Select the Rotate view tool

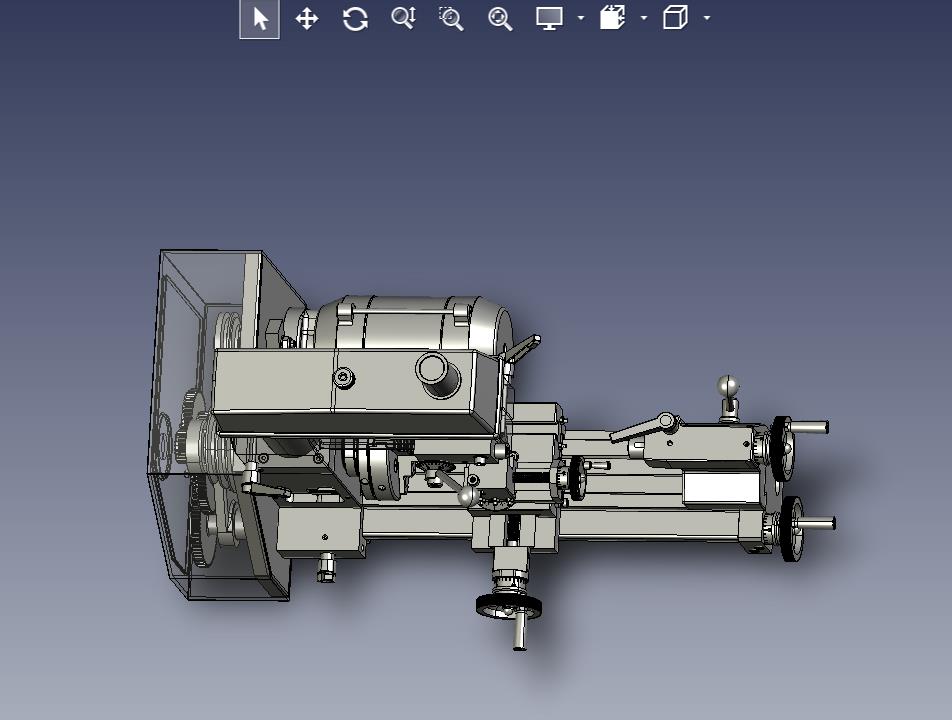(355, 19)
